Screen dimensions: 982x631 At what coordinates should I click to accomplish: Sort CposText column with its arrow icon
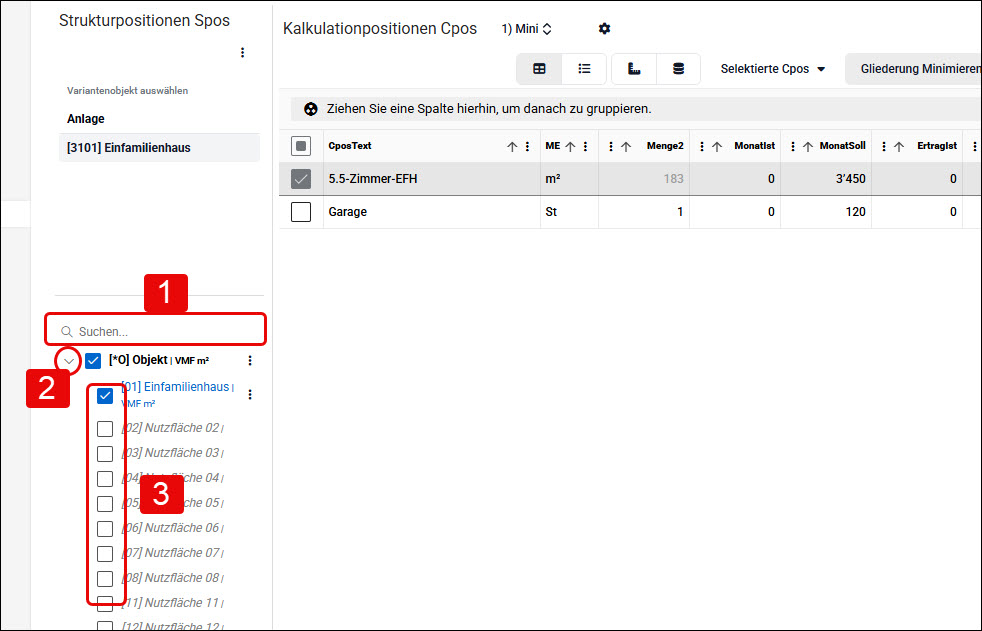[512, 146]
